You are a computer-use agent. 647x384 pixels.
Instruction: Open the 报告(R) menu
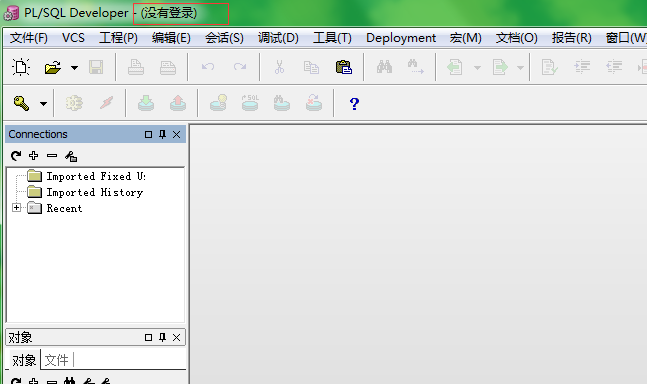click(572, 38)
